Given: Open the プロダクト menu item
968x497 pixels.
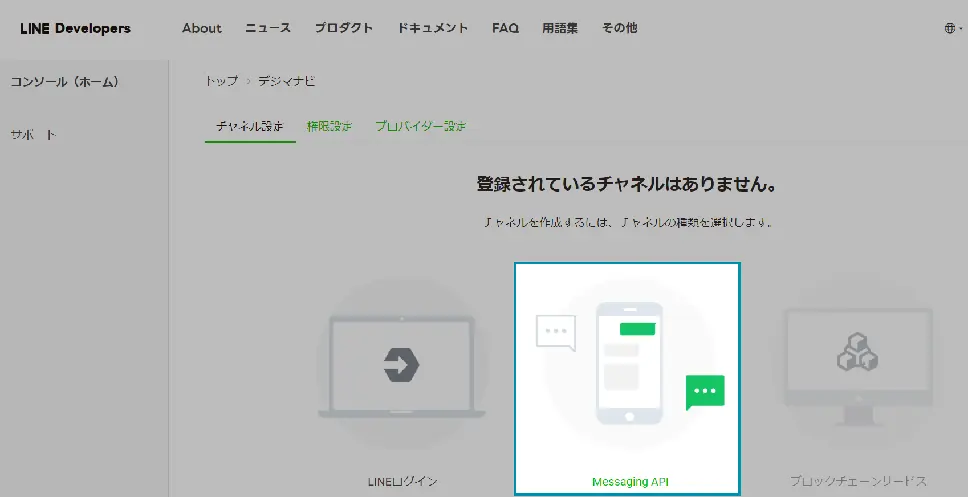Looking at the screenshot, I should point(344,28).
